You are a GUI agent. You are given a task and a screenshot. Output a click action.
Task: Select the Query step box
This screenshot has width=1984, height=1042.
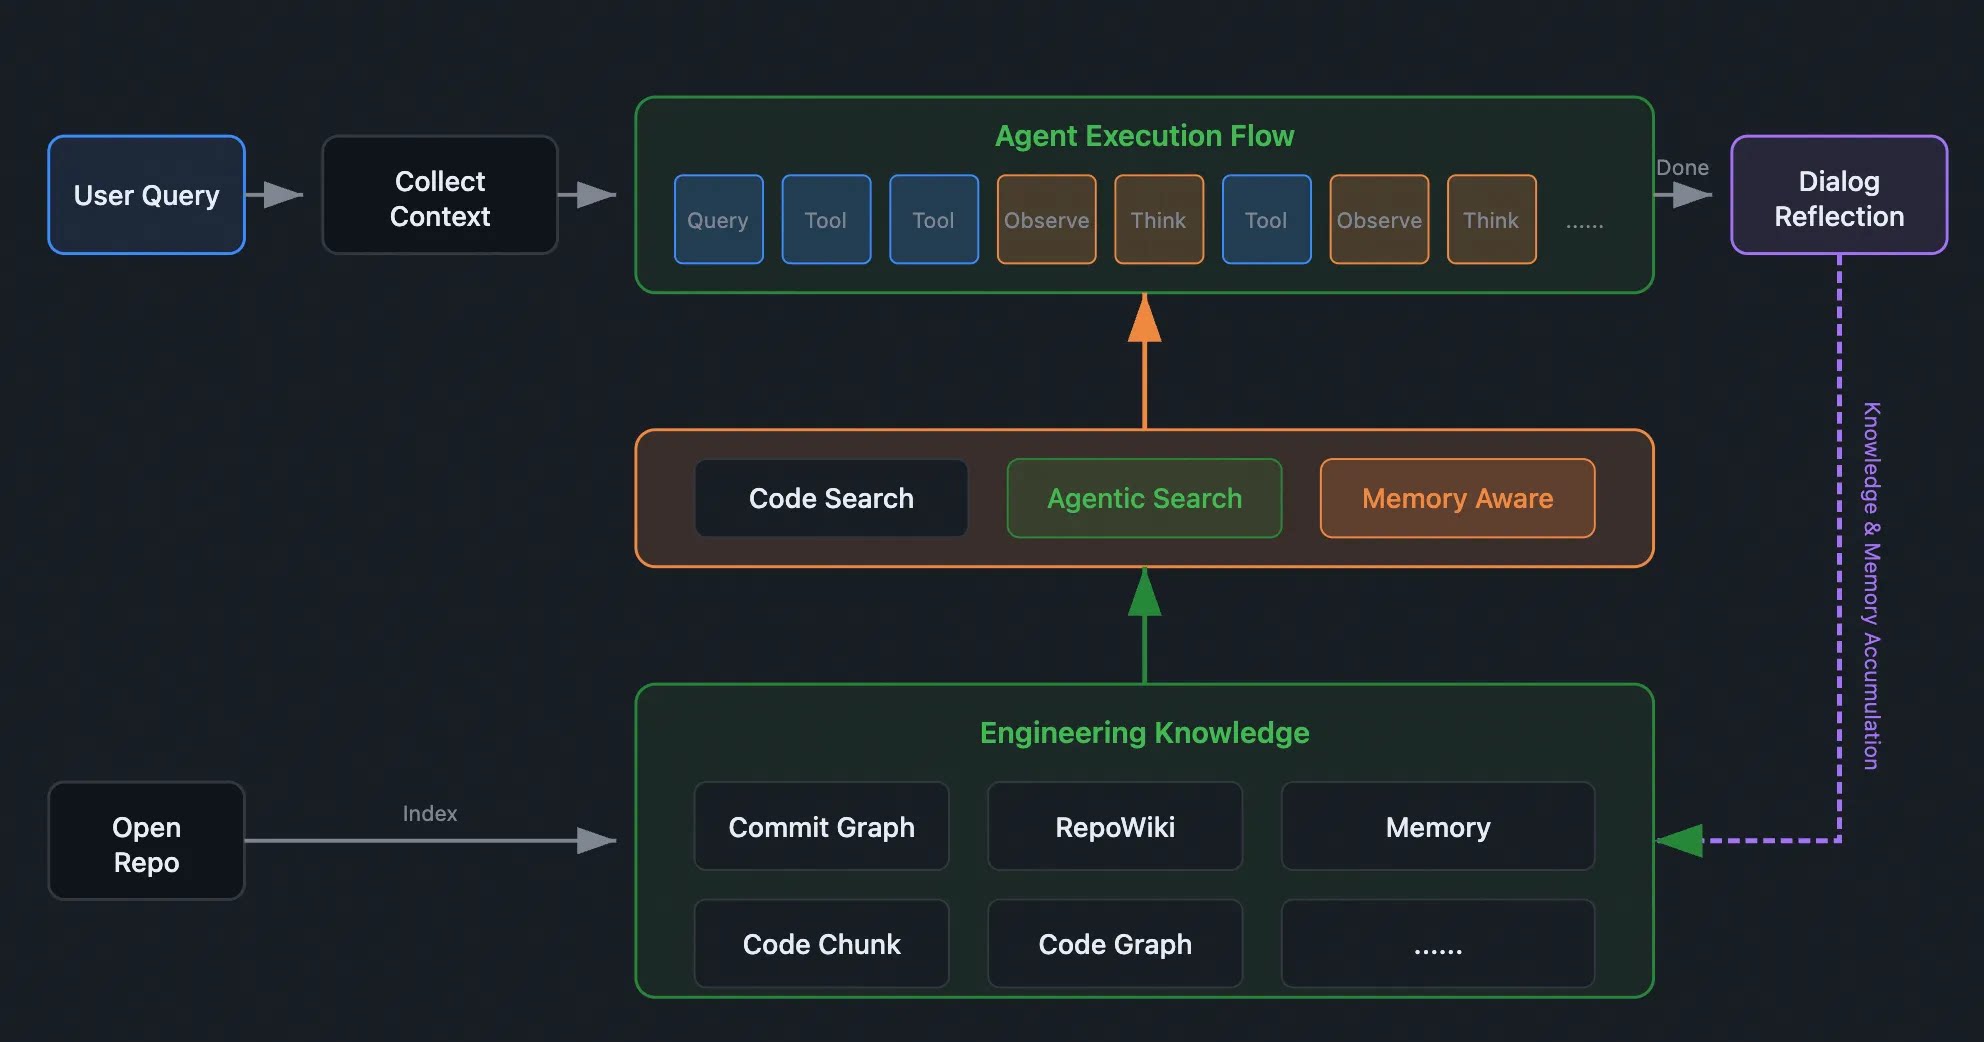719,220
